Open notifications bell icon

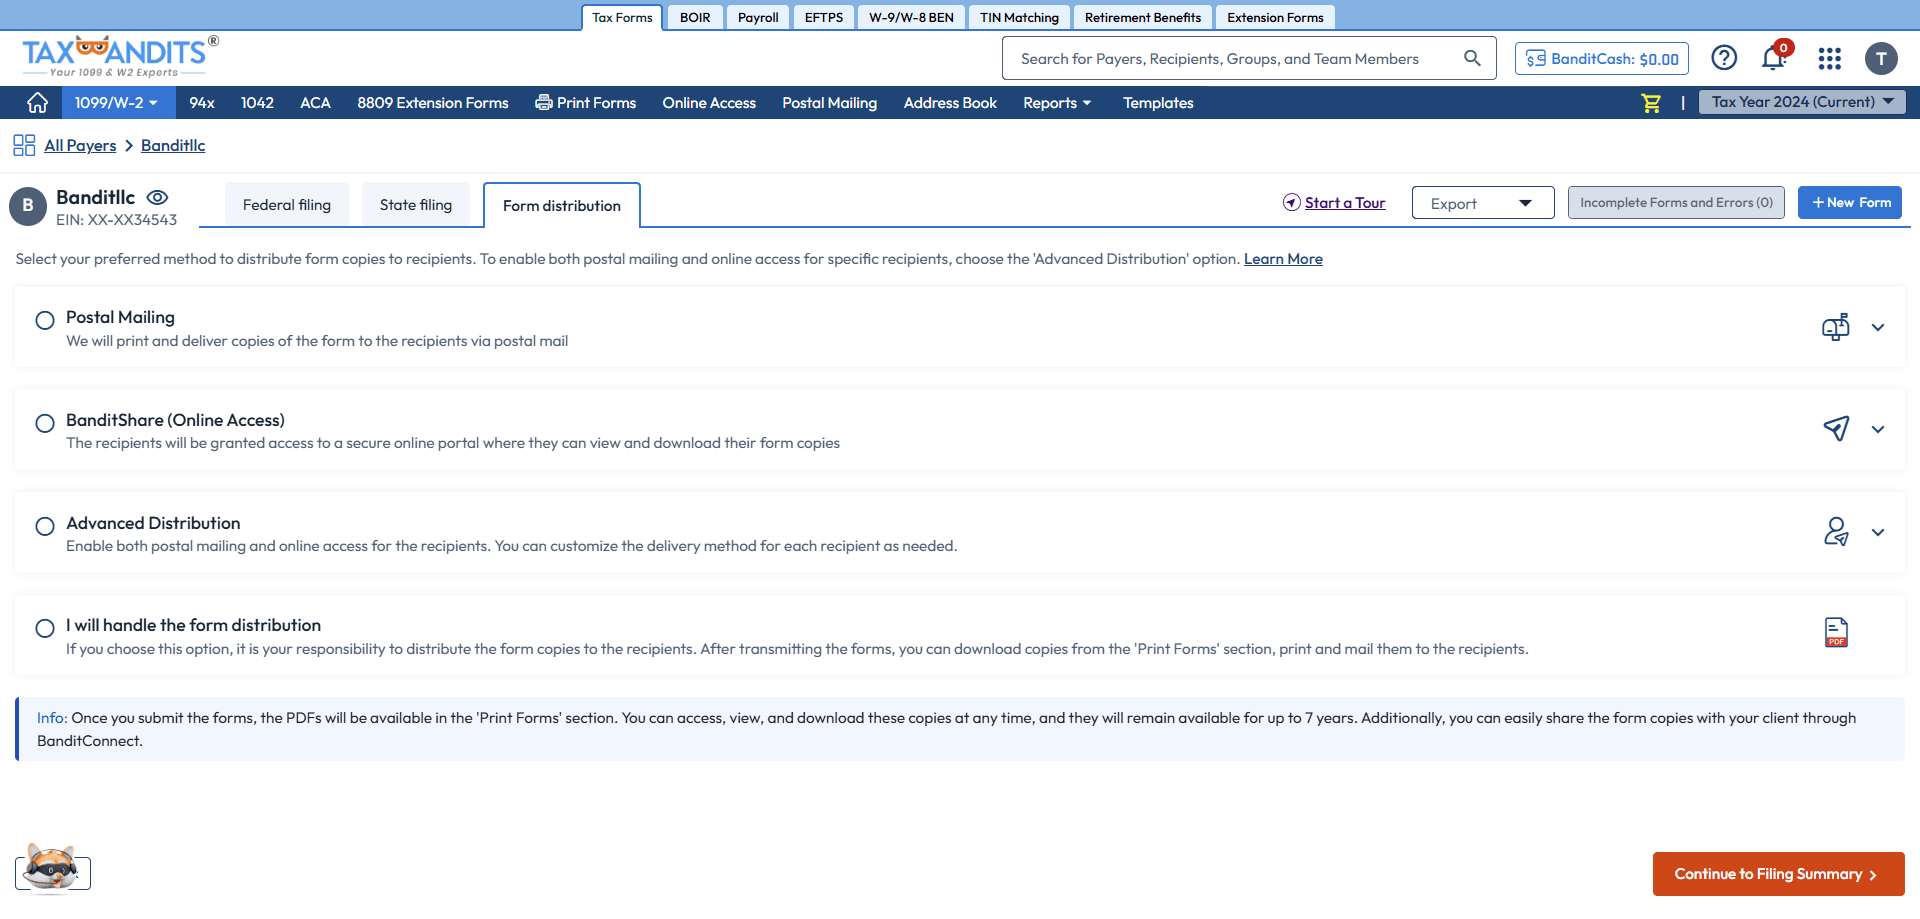point(1774,58)
